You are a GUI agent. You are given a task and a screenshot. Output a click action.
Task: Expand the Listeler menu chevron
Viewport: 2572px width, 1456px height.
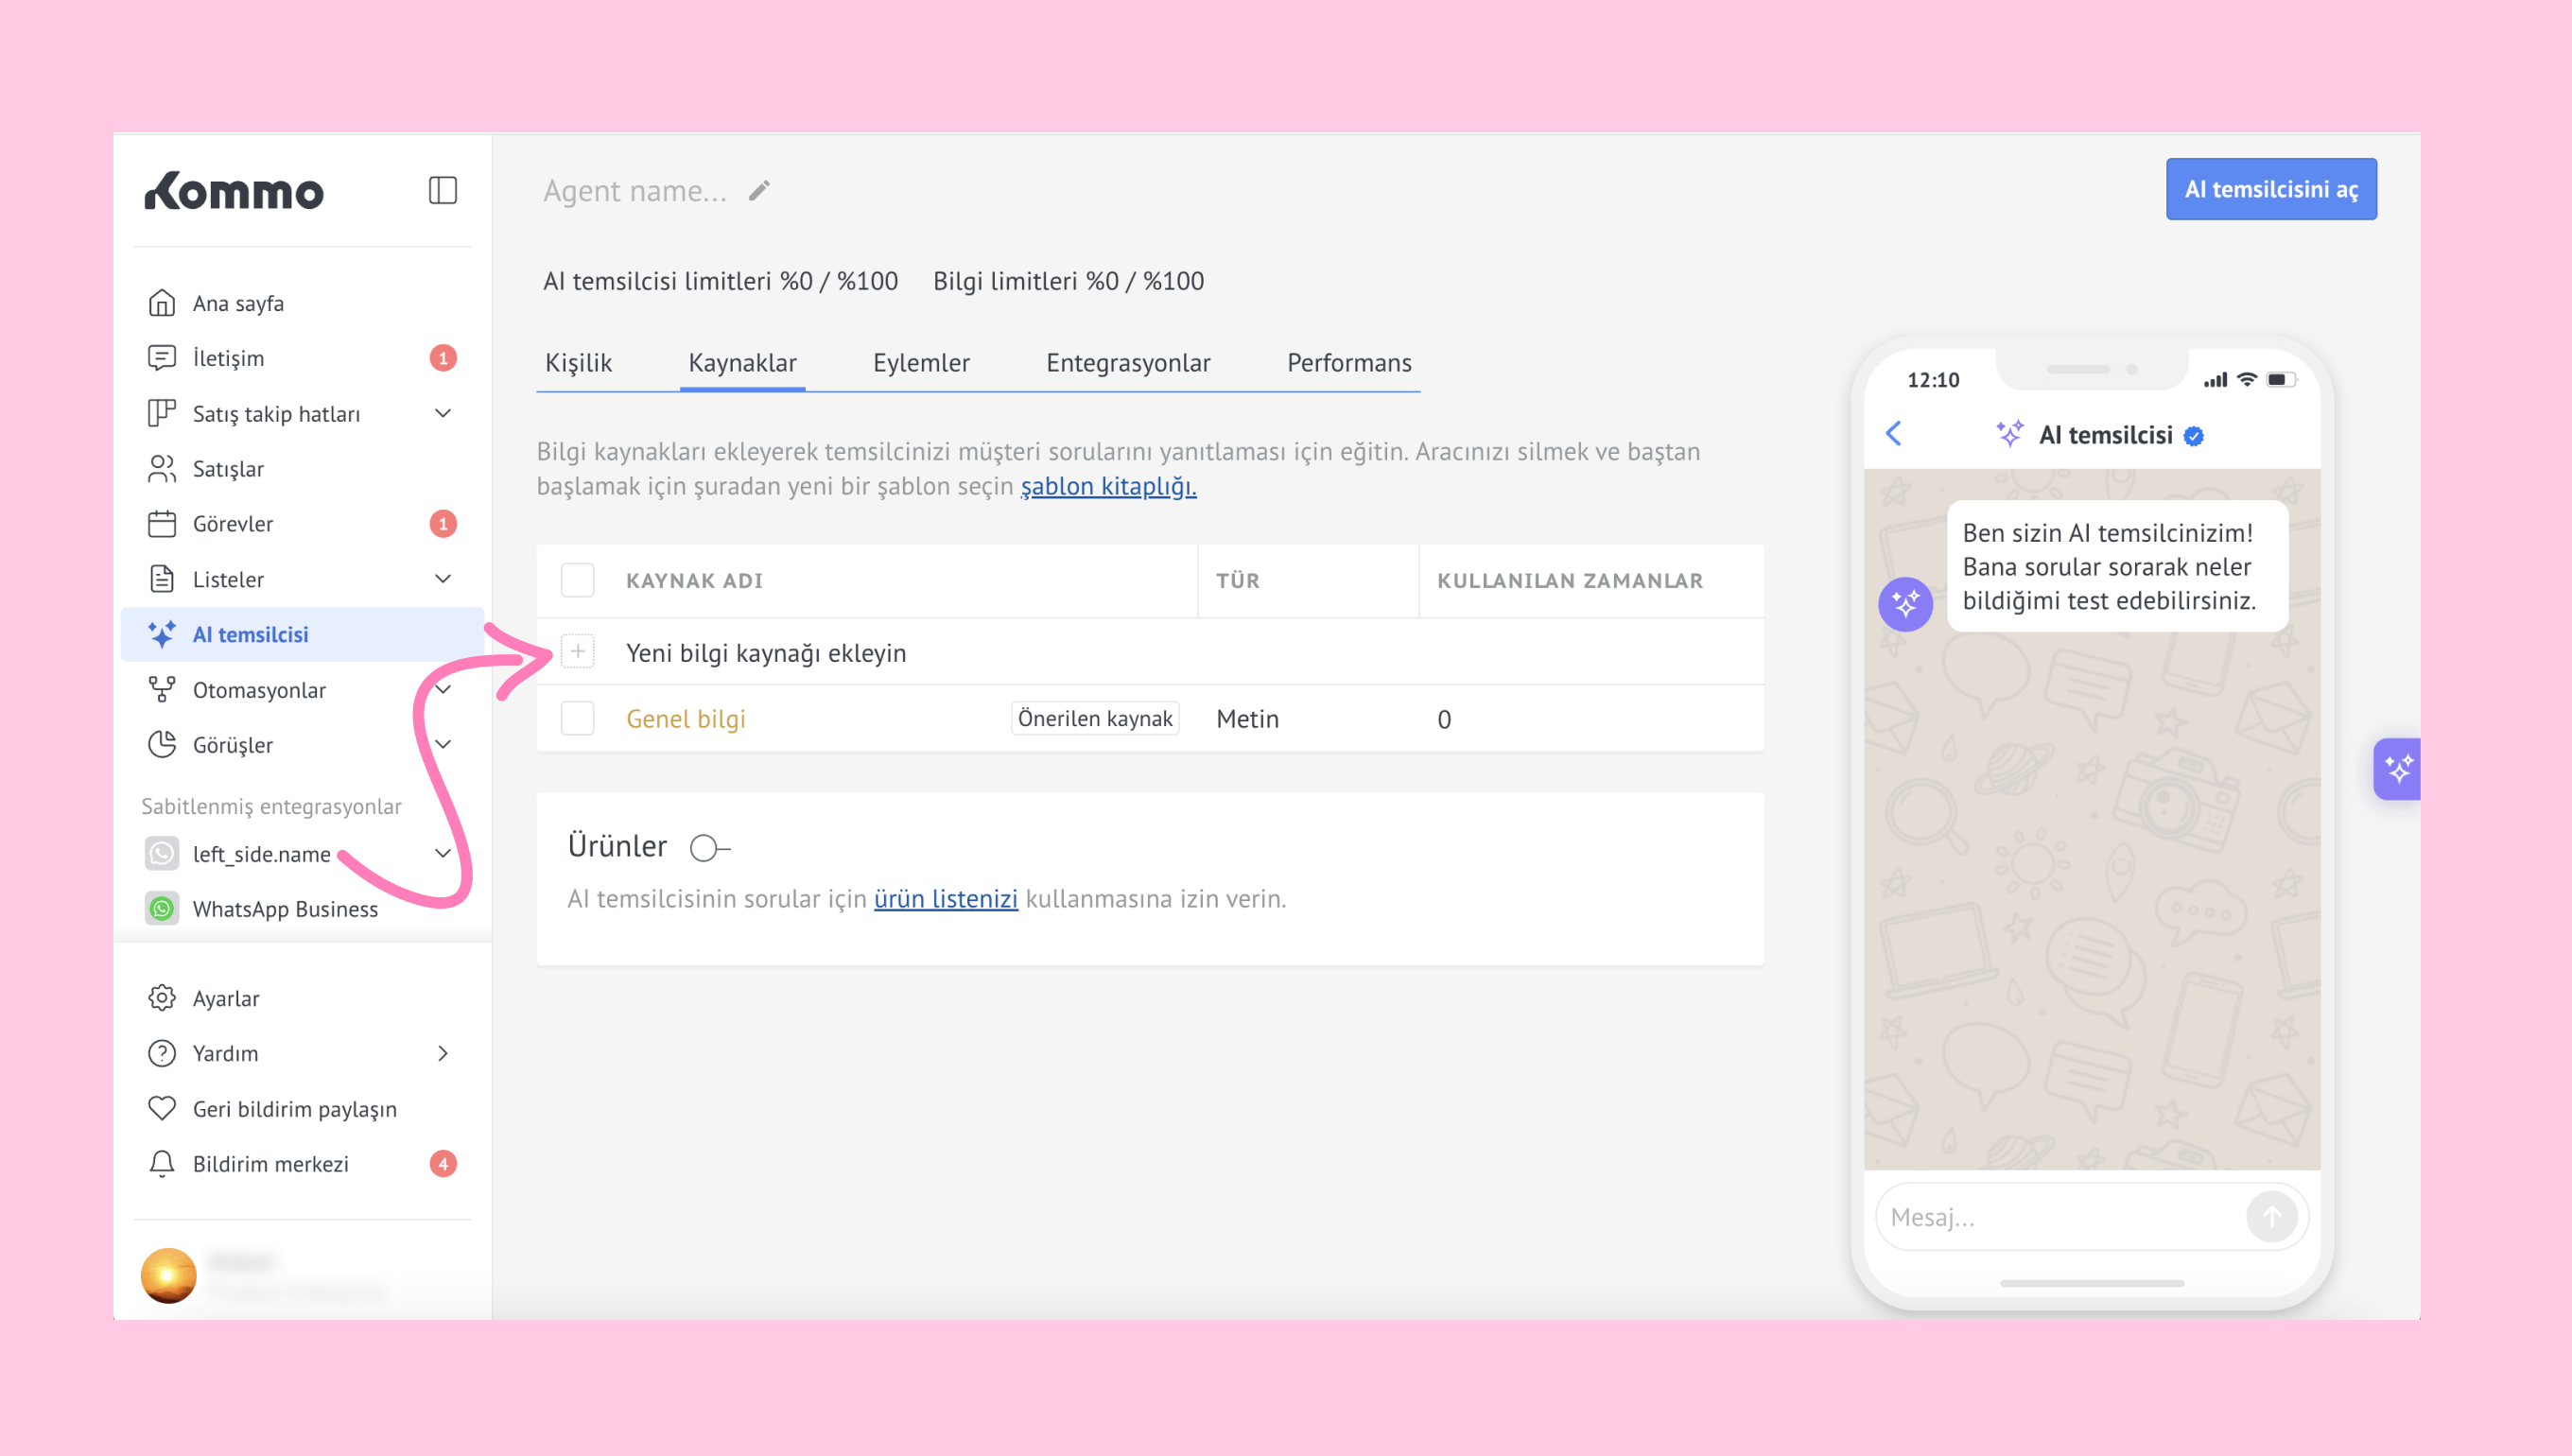[443, 579]
